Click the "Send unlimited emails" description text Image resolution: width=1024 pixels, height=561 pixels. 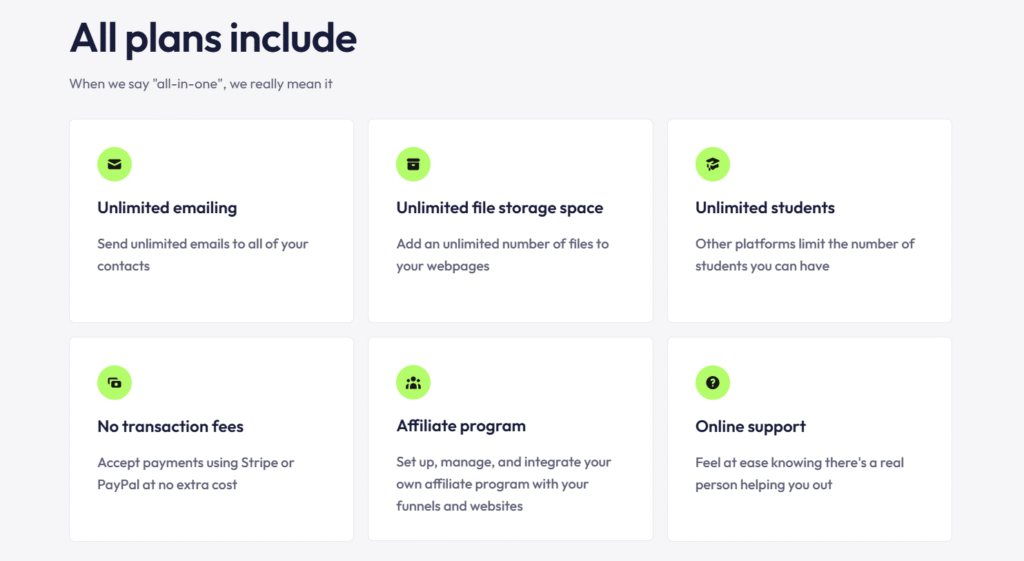coord(202,254)
